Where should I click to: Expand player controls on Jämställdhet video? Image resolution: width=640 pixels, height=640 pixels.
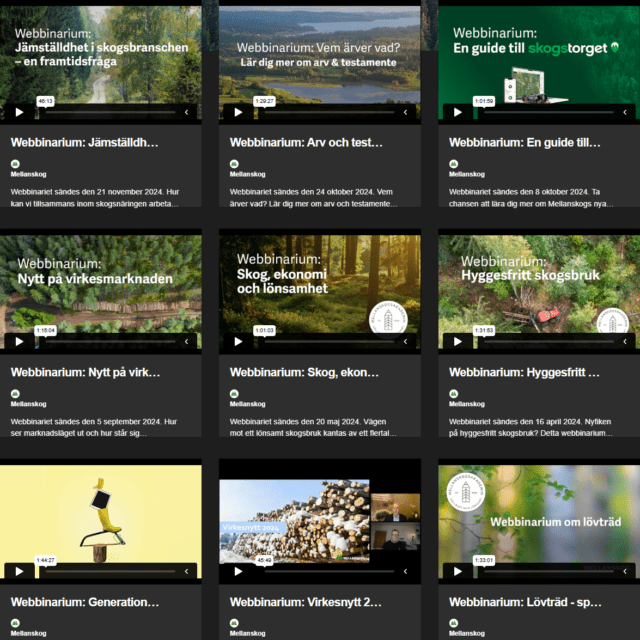(187, 112)
